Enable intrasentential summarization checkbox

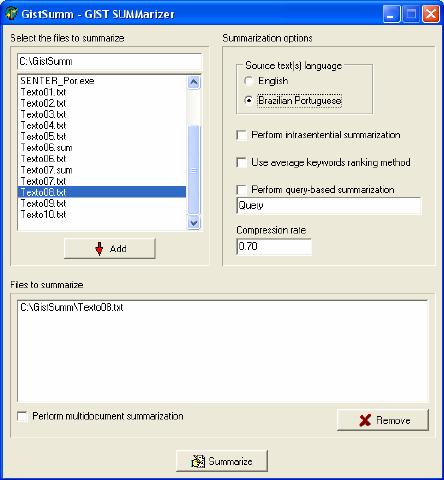click(x=241, y=135)
